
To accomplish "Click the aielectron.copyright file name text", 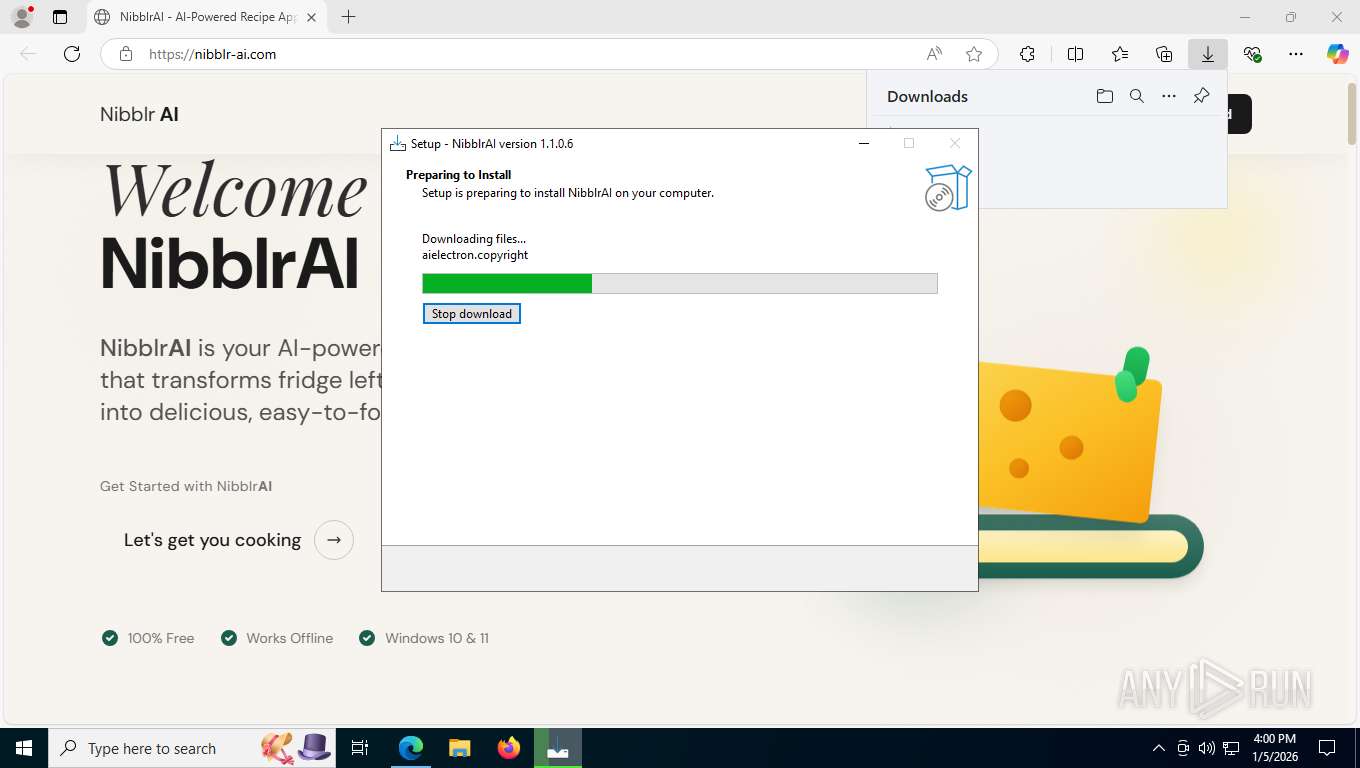I will (x=475, y=255).
